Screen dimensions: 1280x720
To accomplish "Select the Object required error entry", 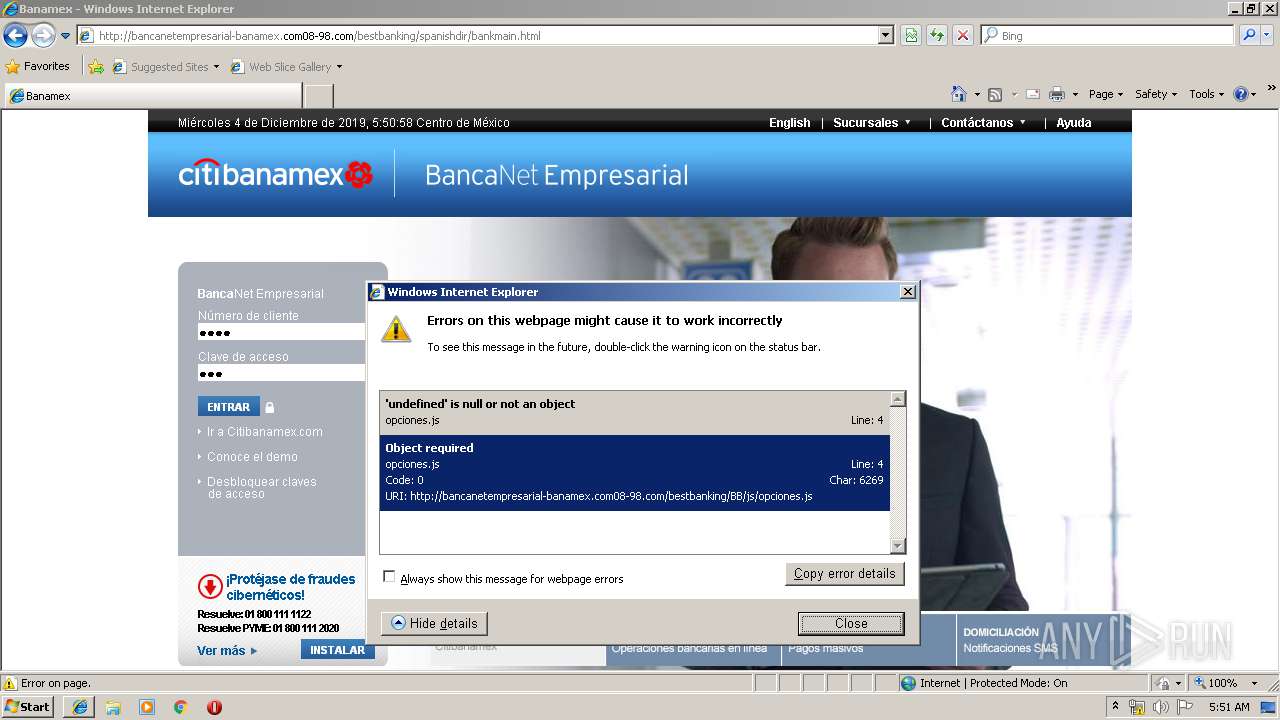I will pos(634,472).
